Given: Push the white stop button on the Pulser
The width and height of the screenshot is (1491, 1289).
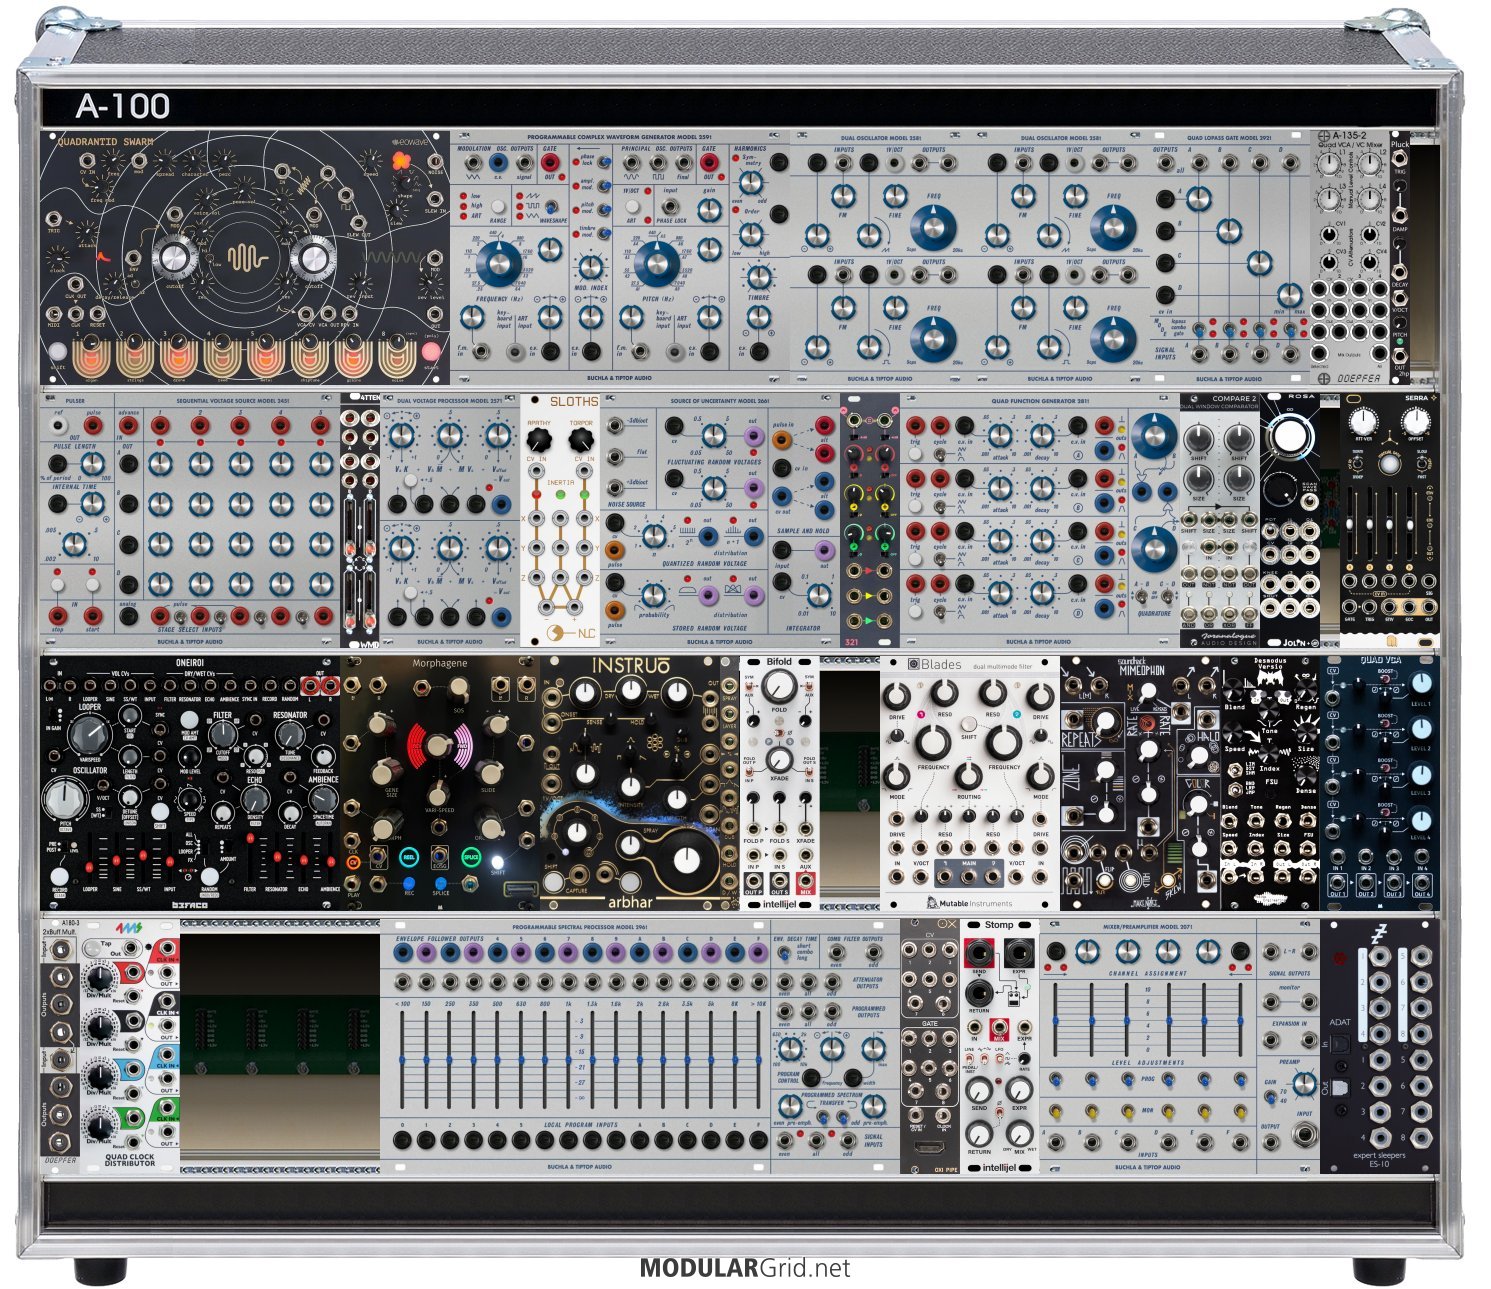Looking at the screenshot, I should 58,583.
